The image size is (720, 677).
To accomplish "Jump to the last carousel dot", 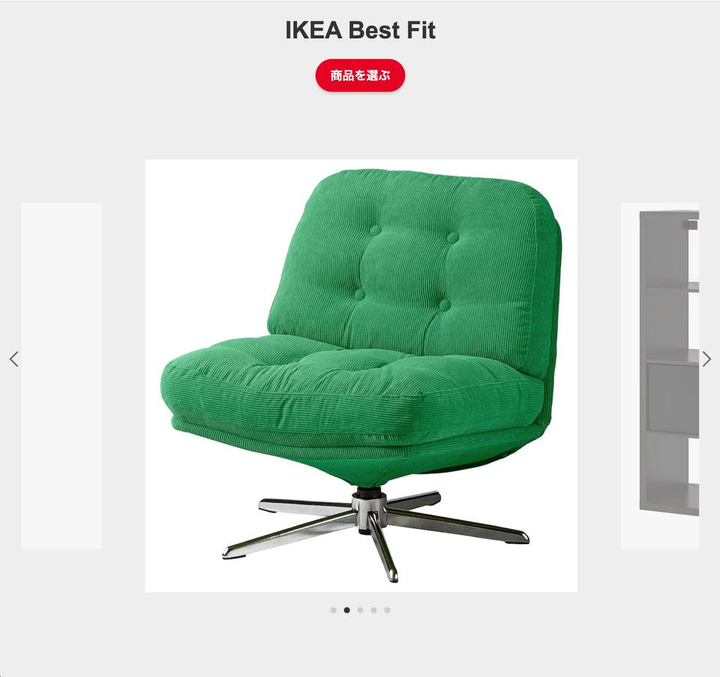I will [x=387, y=610].
